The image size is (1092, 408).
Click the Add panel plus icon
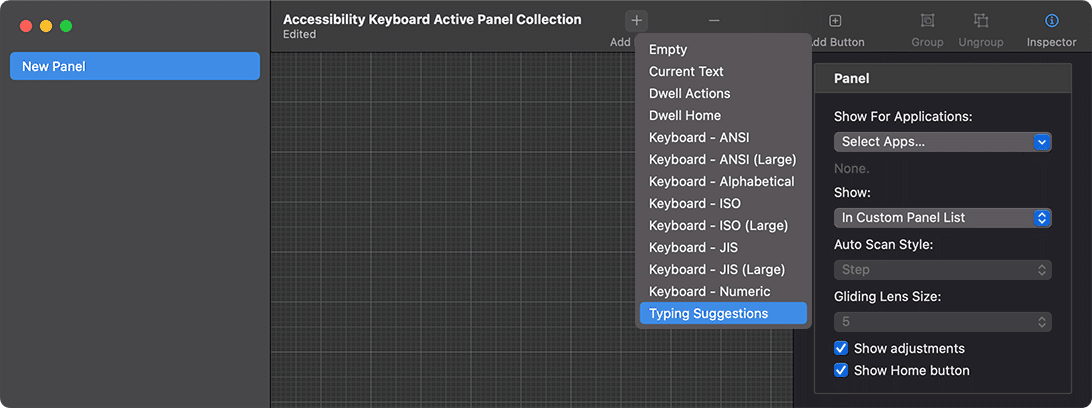tap(637, 21)
